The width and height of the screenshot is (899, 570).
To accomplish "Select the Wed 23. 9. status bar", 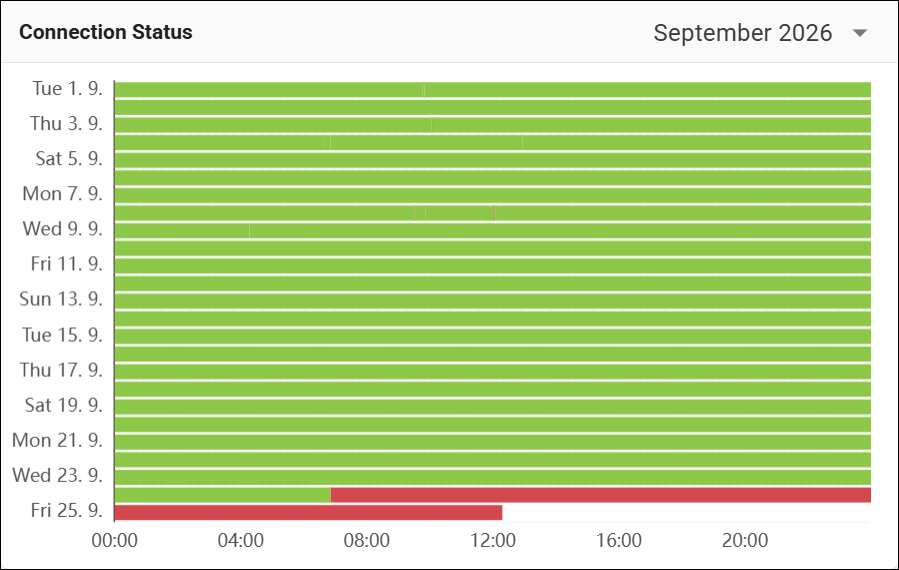I will point(493,477).
